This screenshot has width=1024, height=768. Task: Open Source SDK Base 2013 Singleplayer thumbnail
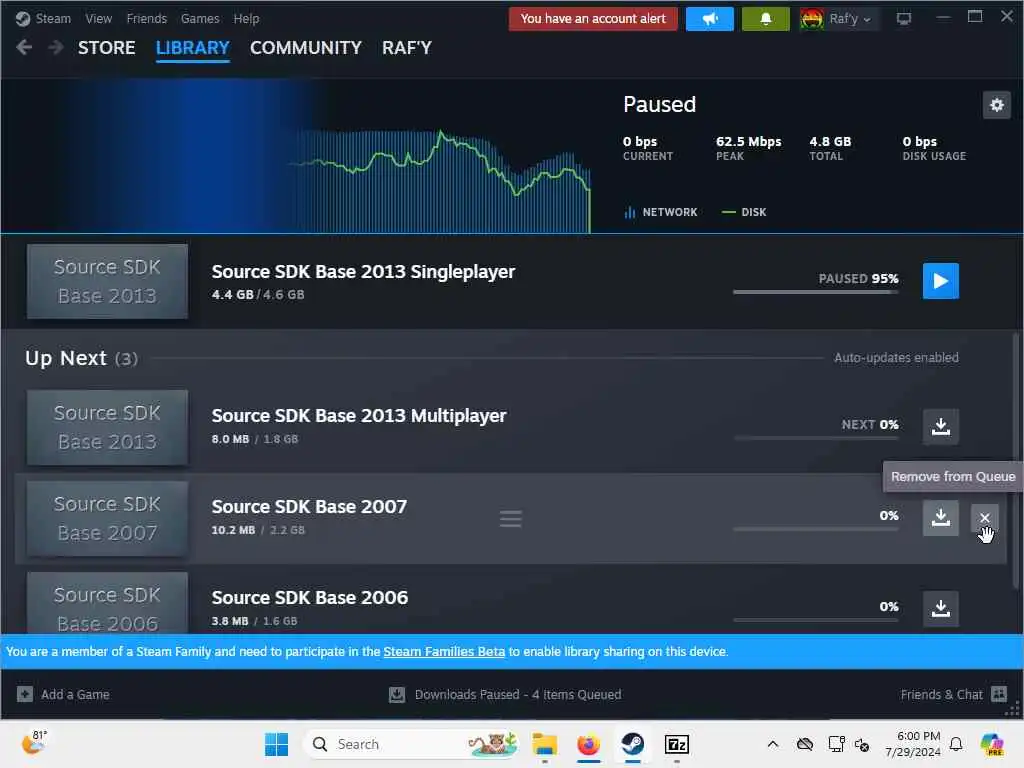pos(107,281)
